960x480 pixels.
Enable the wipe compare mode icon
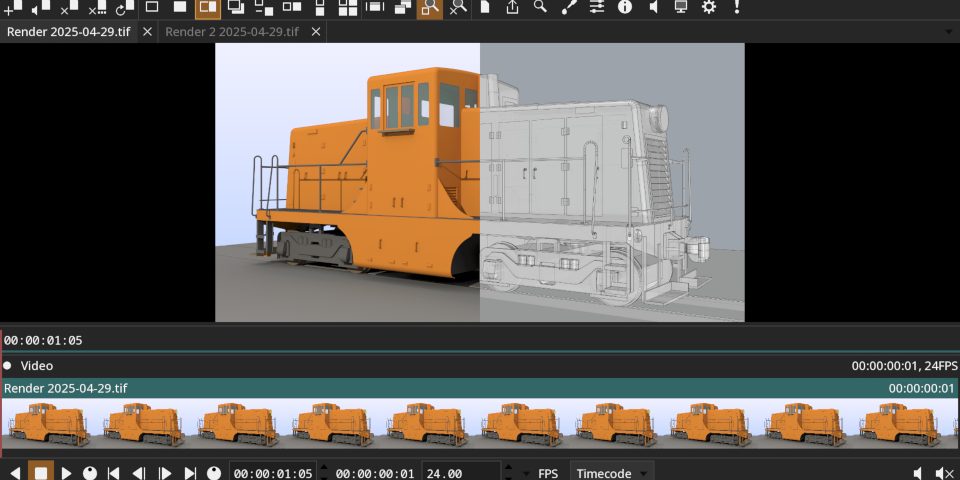[208, 8]
